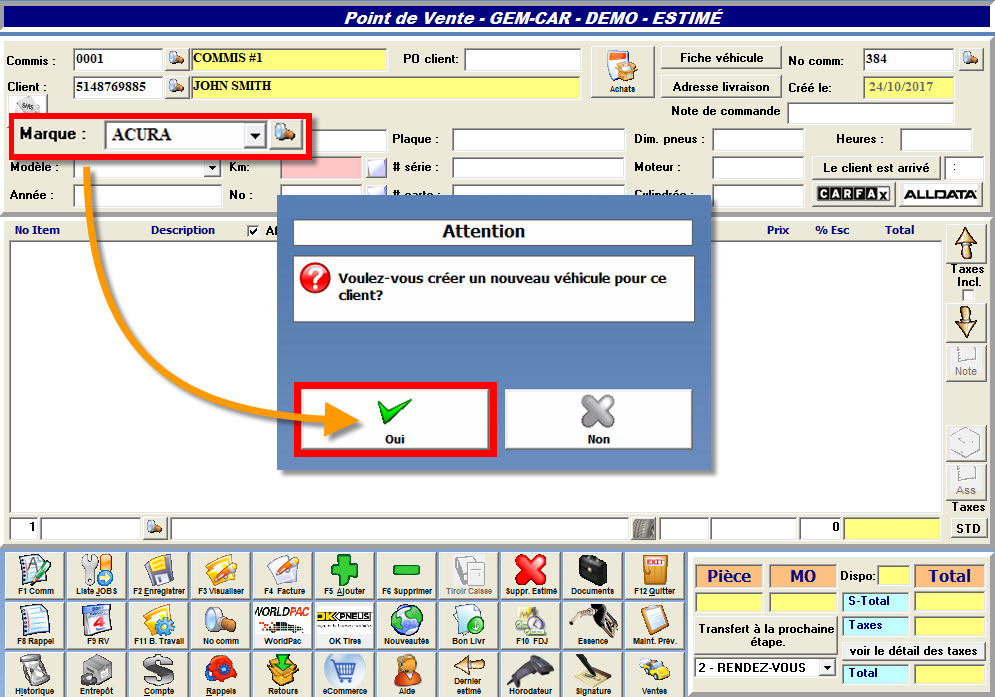Open the Ventes cars icon
995x697 pixels.
click(x=655, y=674)
